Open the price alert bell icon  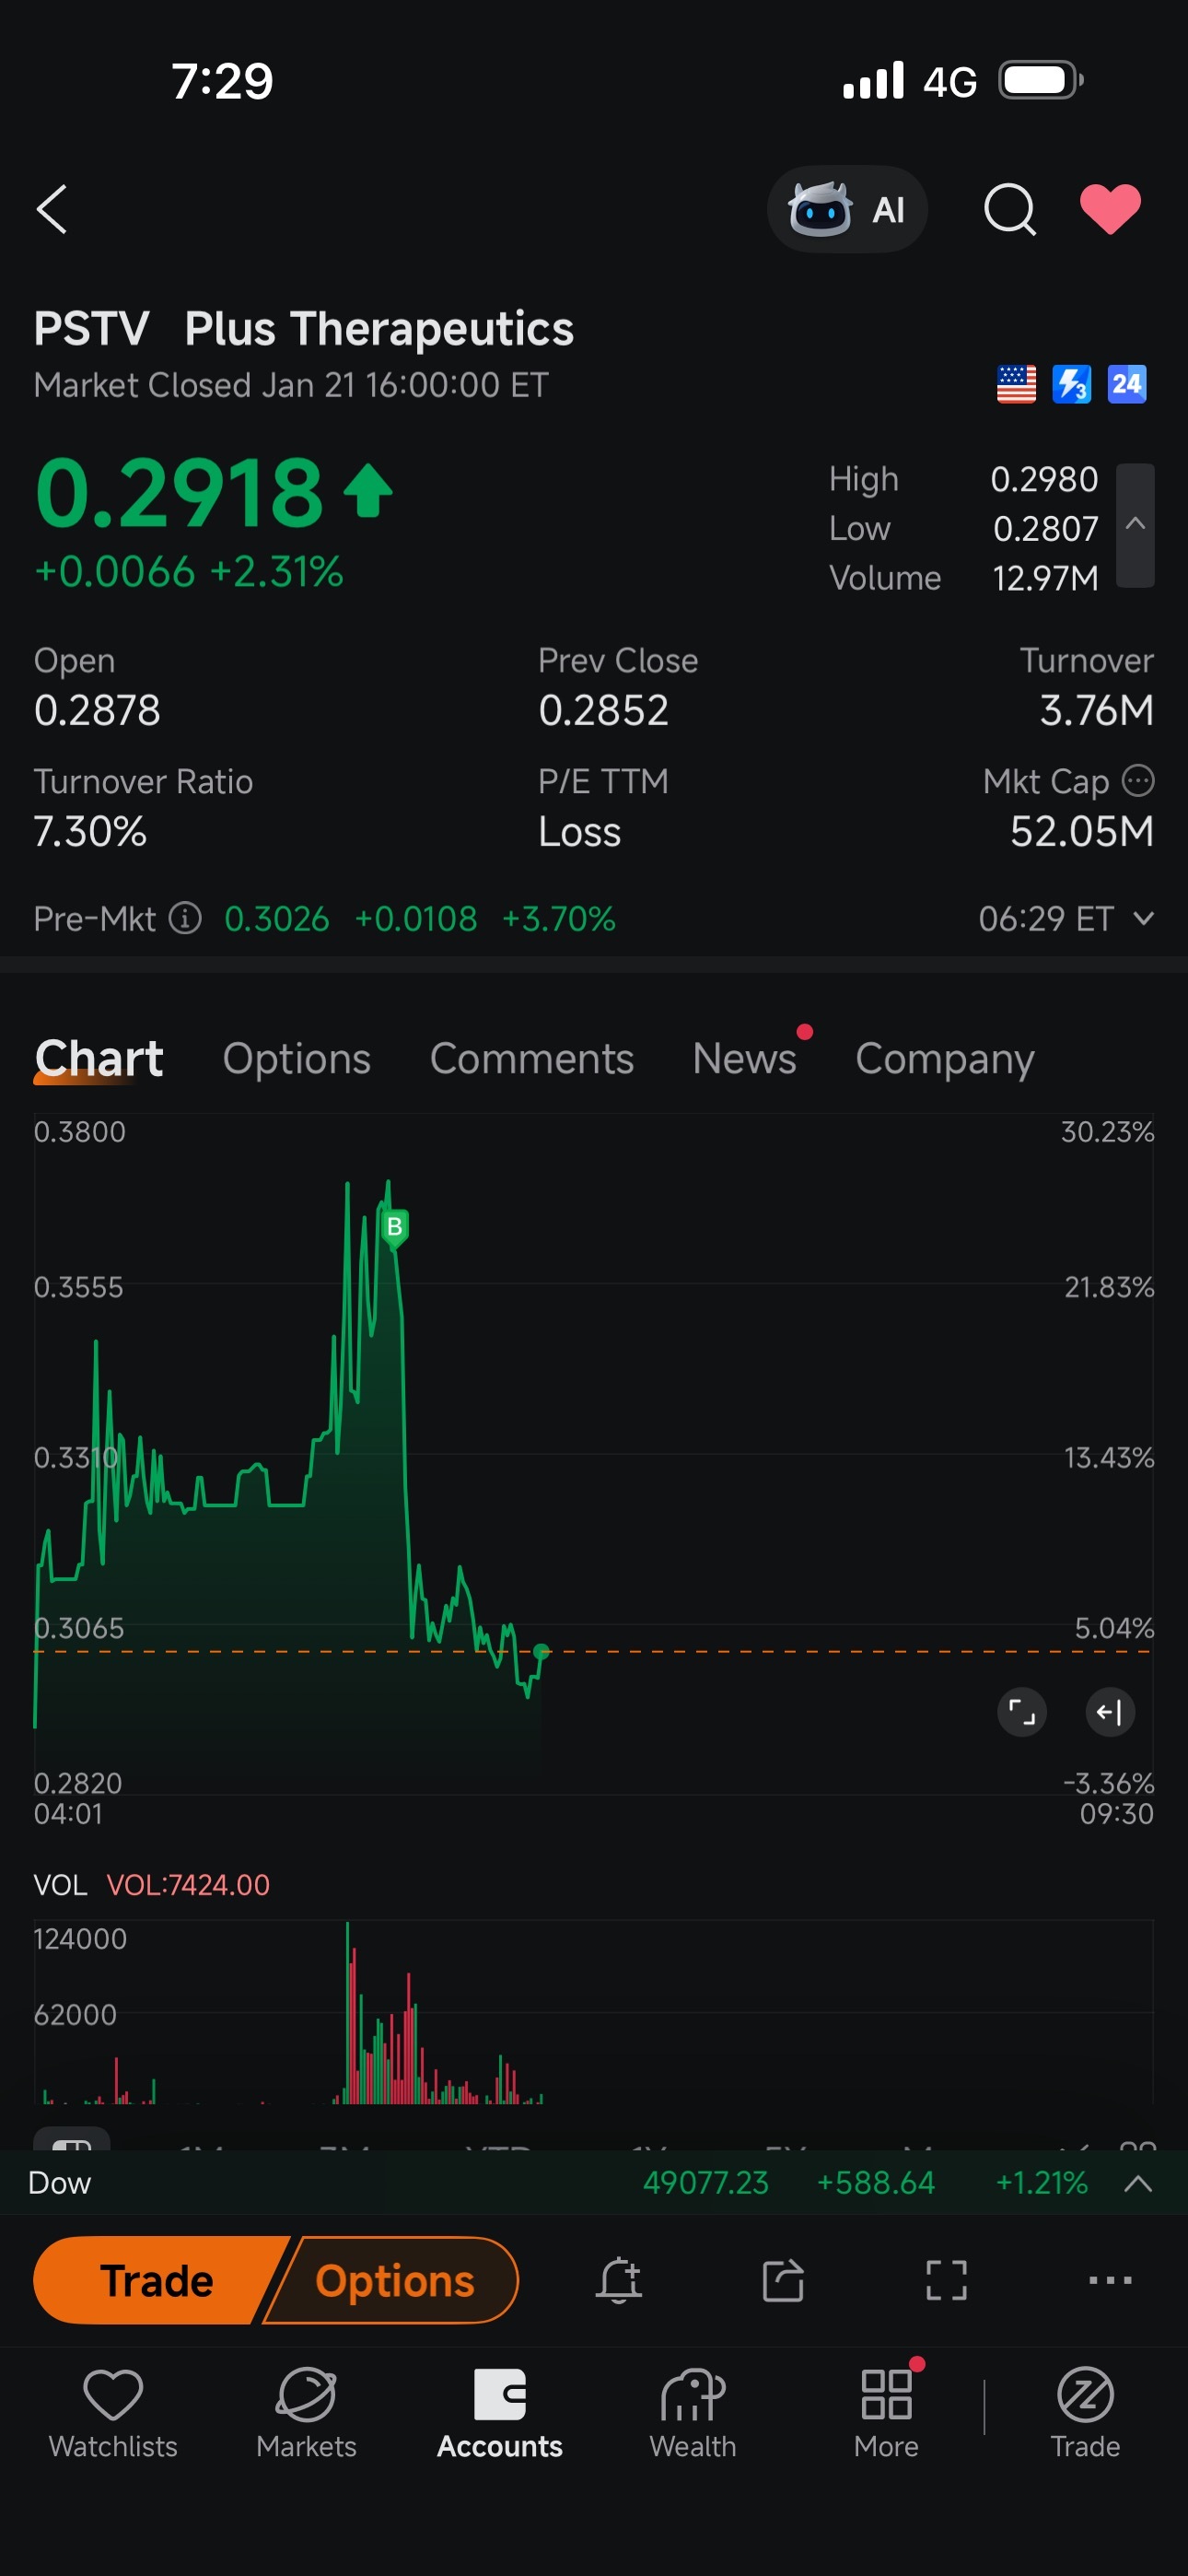619,2280
